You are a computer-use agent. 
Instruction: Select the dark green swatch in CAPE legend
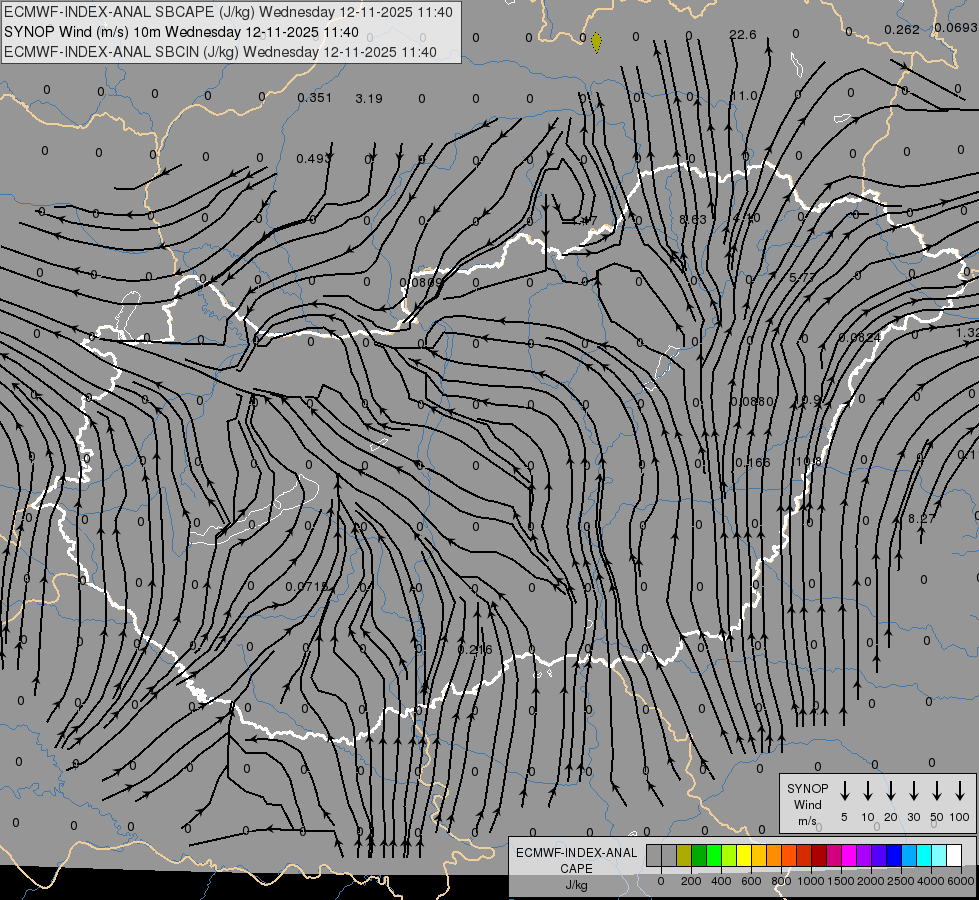(699, 855)
